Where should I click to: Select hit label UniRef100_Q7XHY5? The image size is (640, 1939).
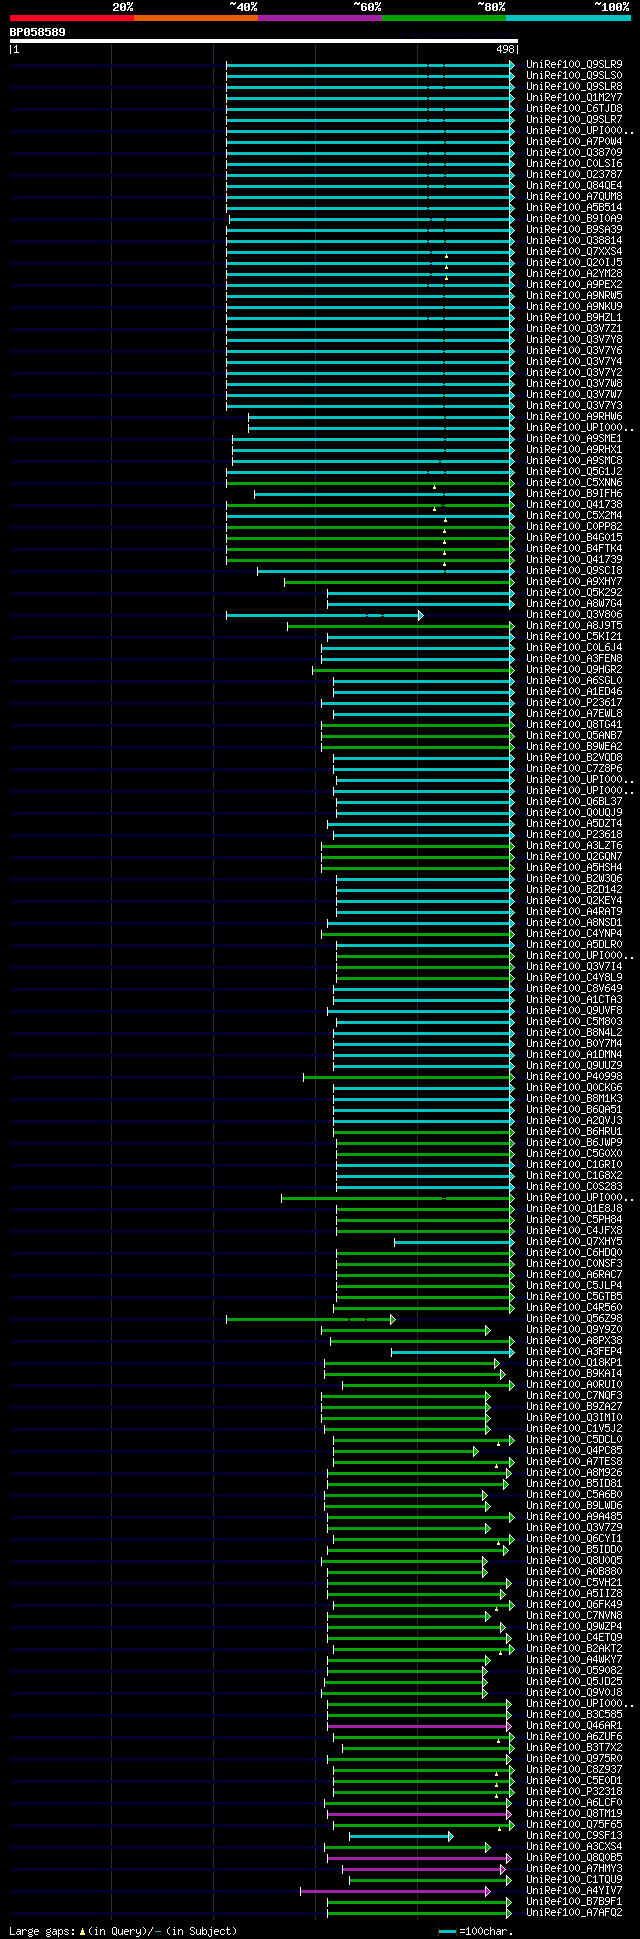tap(574, 1241)
